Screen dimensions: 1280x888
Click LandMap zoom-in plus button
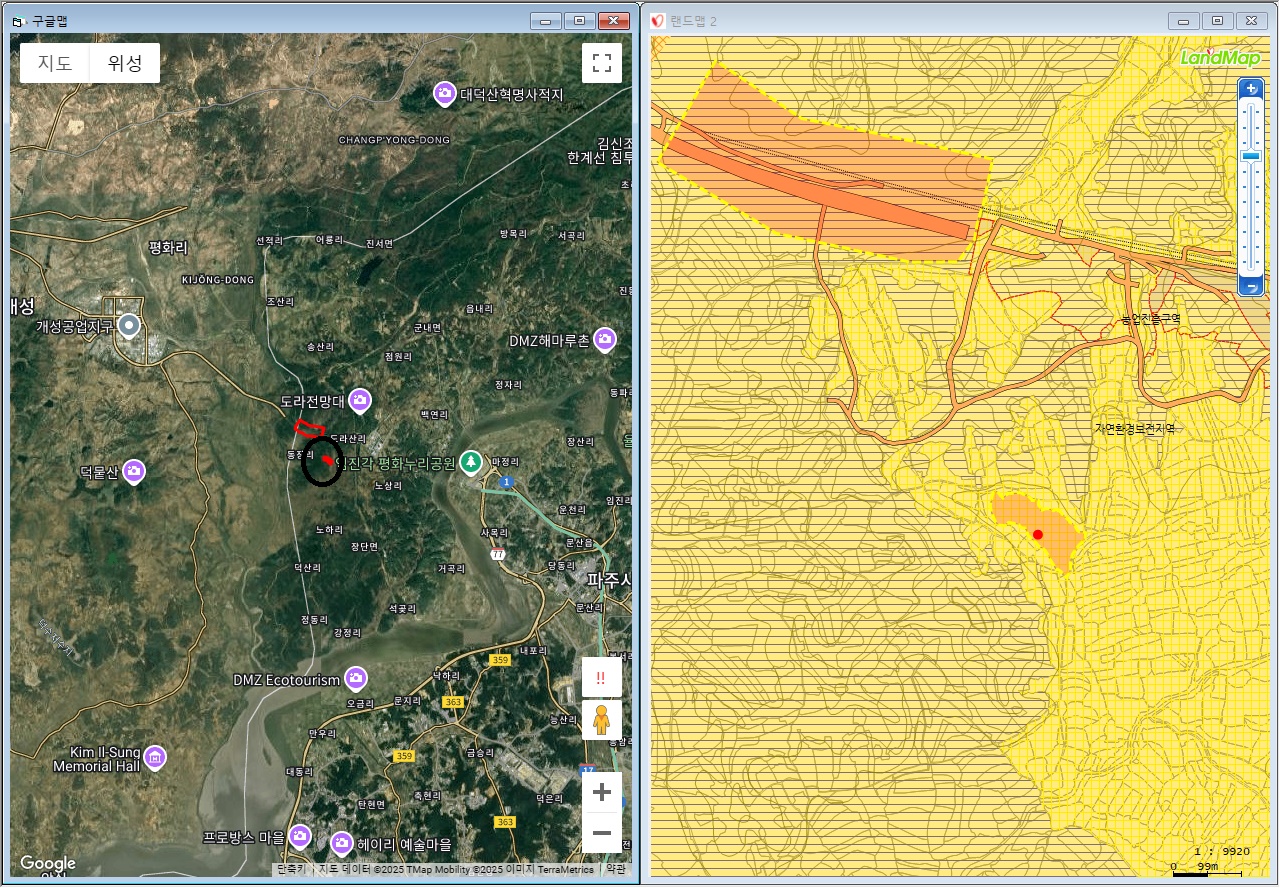[x=1251, y=89]
